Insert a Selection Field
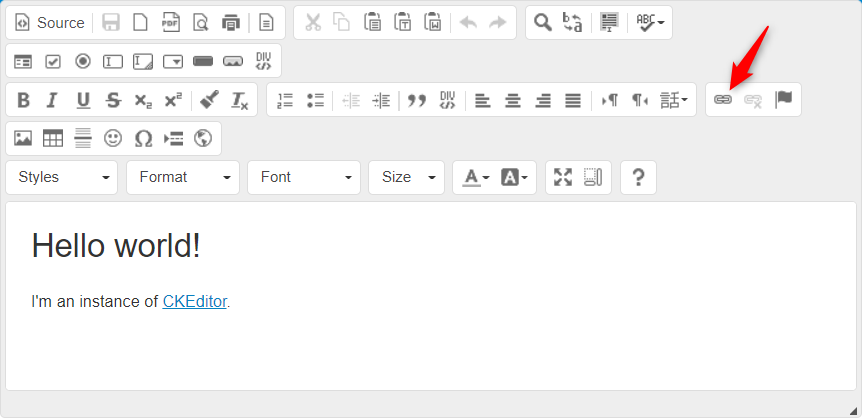The width and height of the screenshot is (862, 418). (x=173, y=61)
